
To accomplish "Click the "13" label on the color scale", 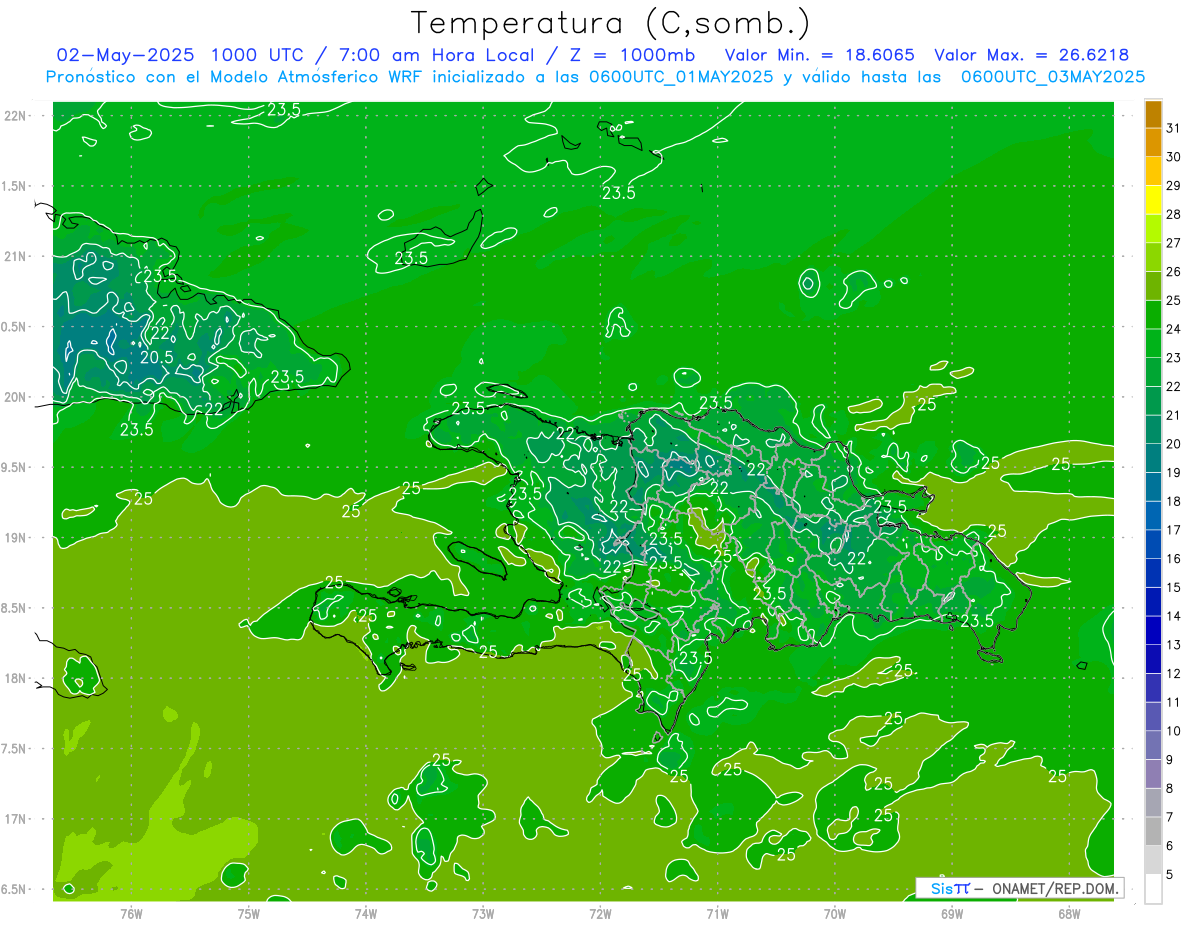I will pos(1174,645).
